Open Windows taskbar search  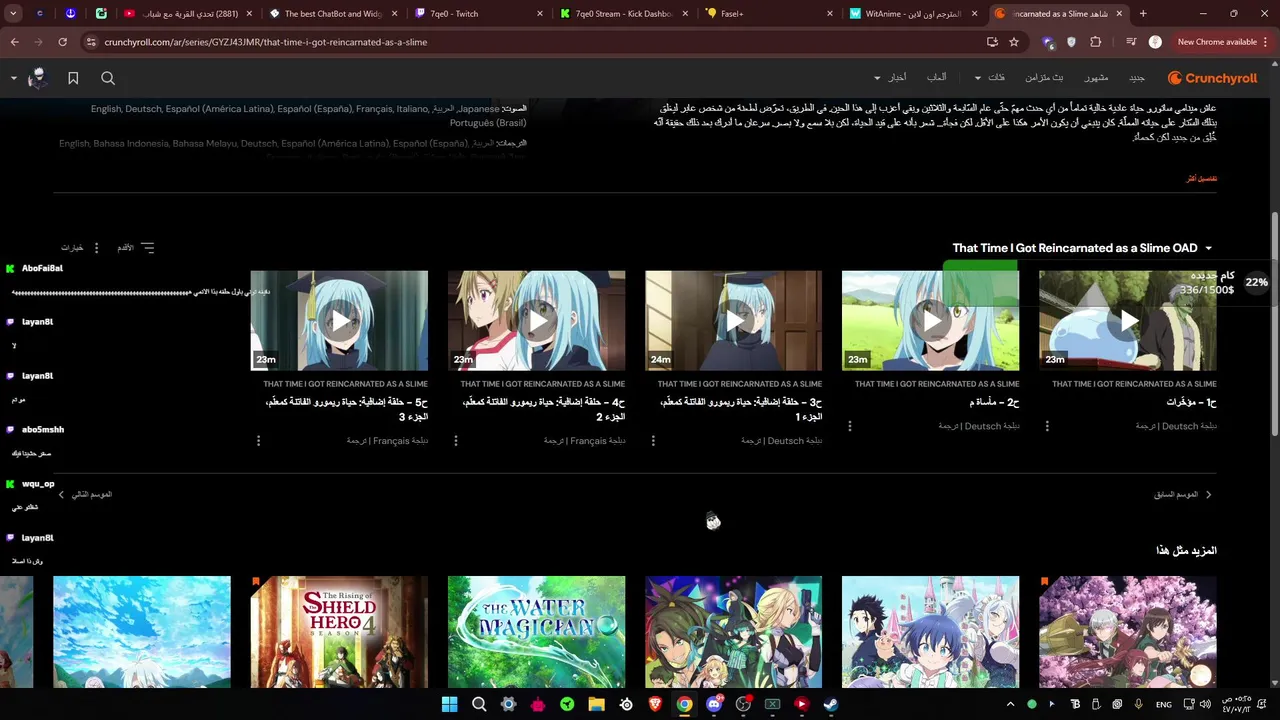(479, 704)
